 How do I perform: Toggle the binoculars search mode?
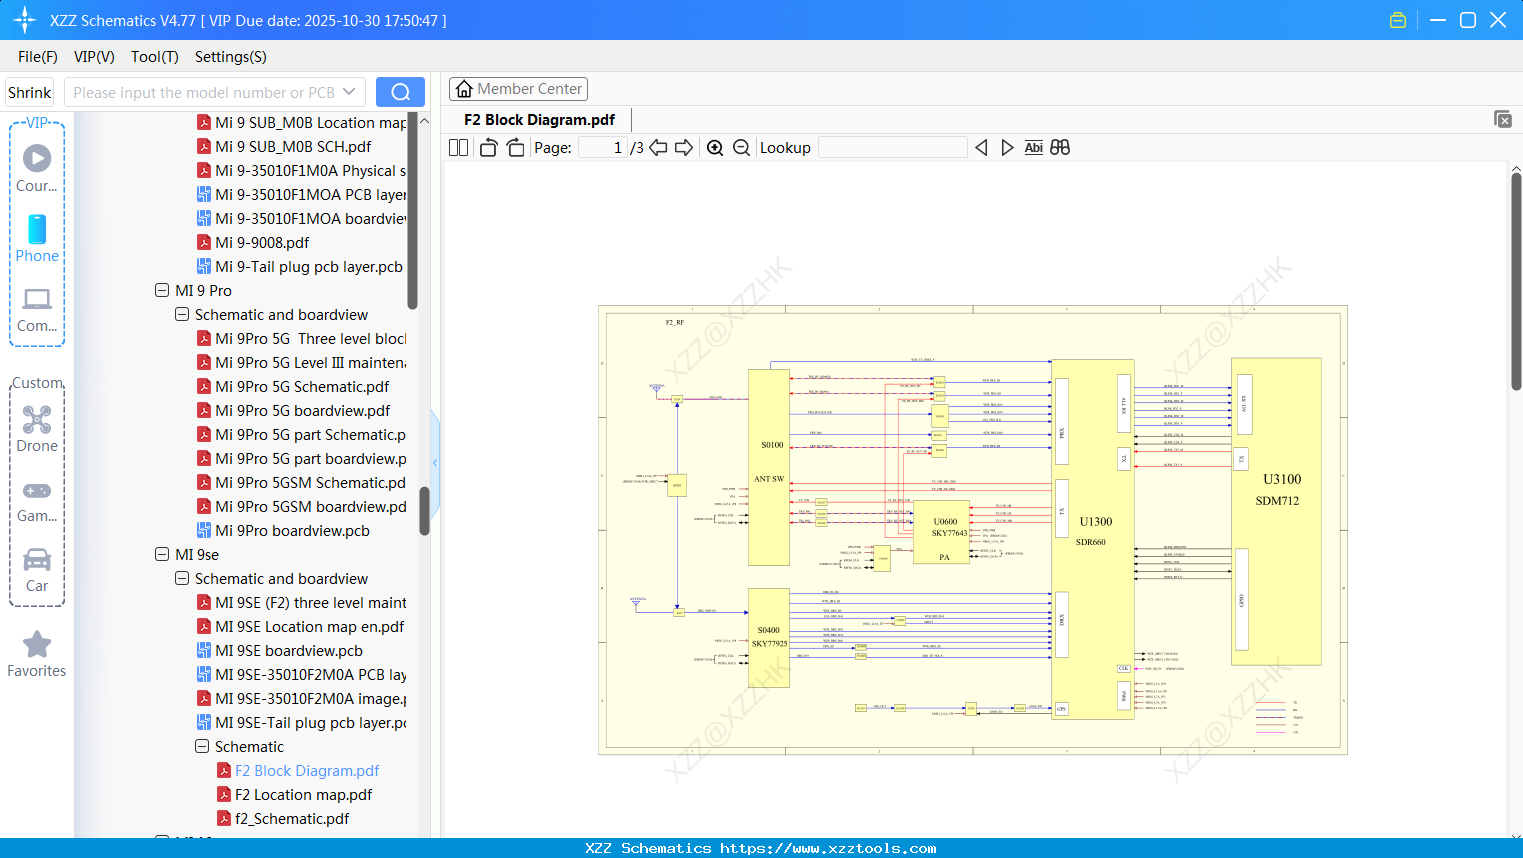click(1060, 147)
